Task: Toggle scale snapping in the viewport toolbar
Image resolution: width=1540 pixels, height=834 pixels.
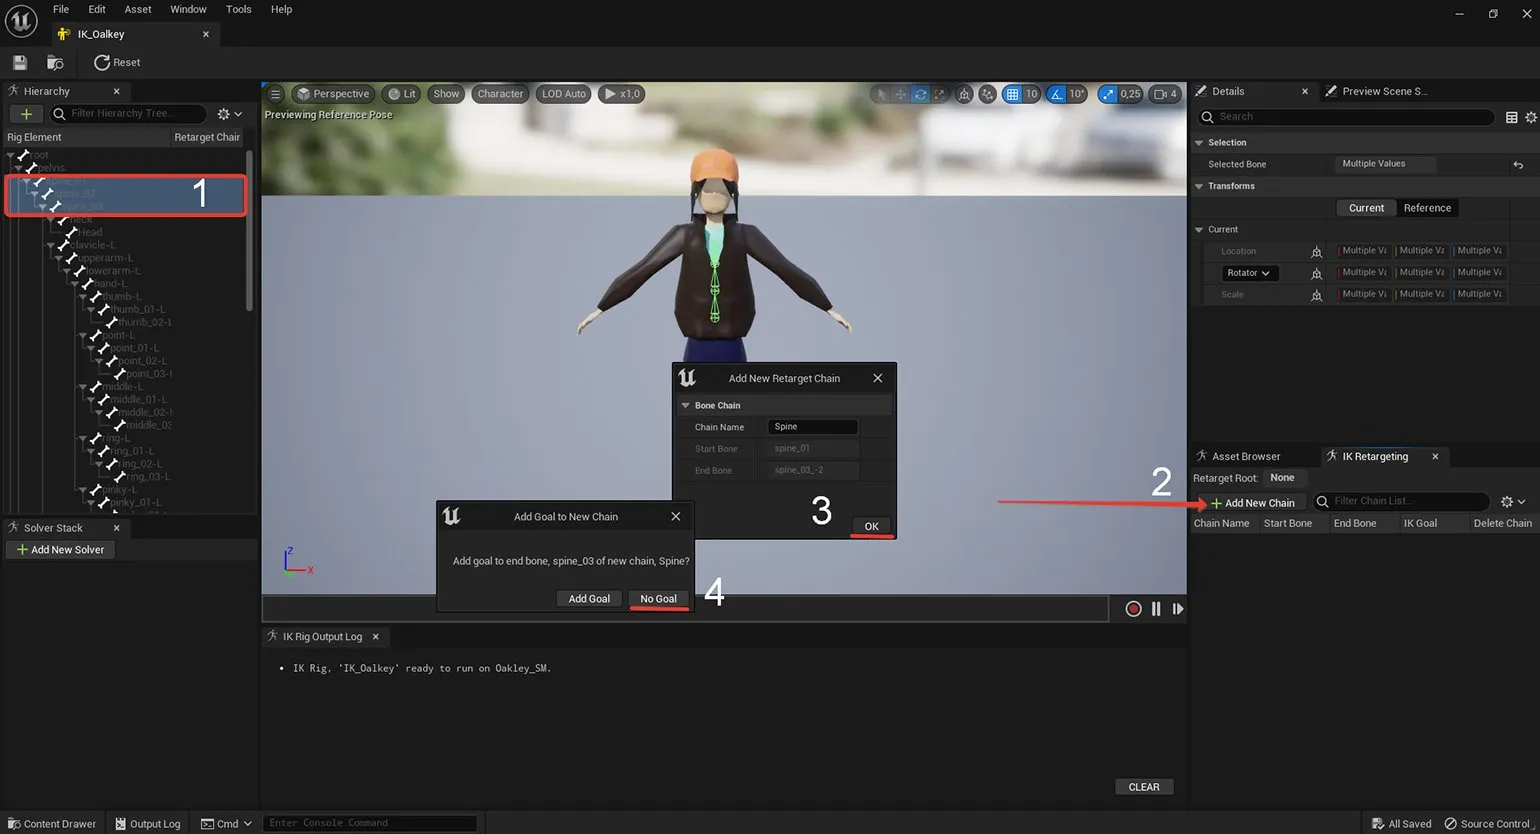Action: point(1107,94)
